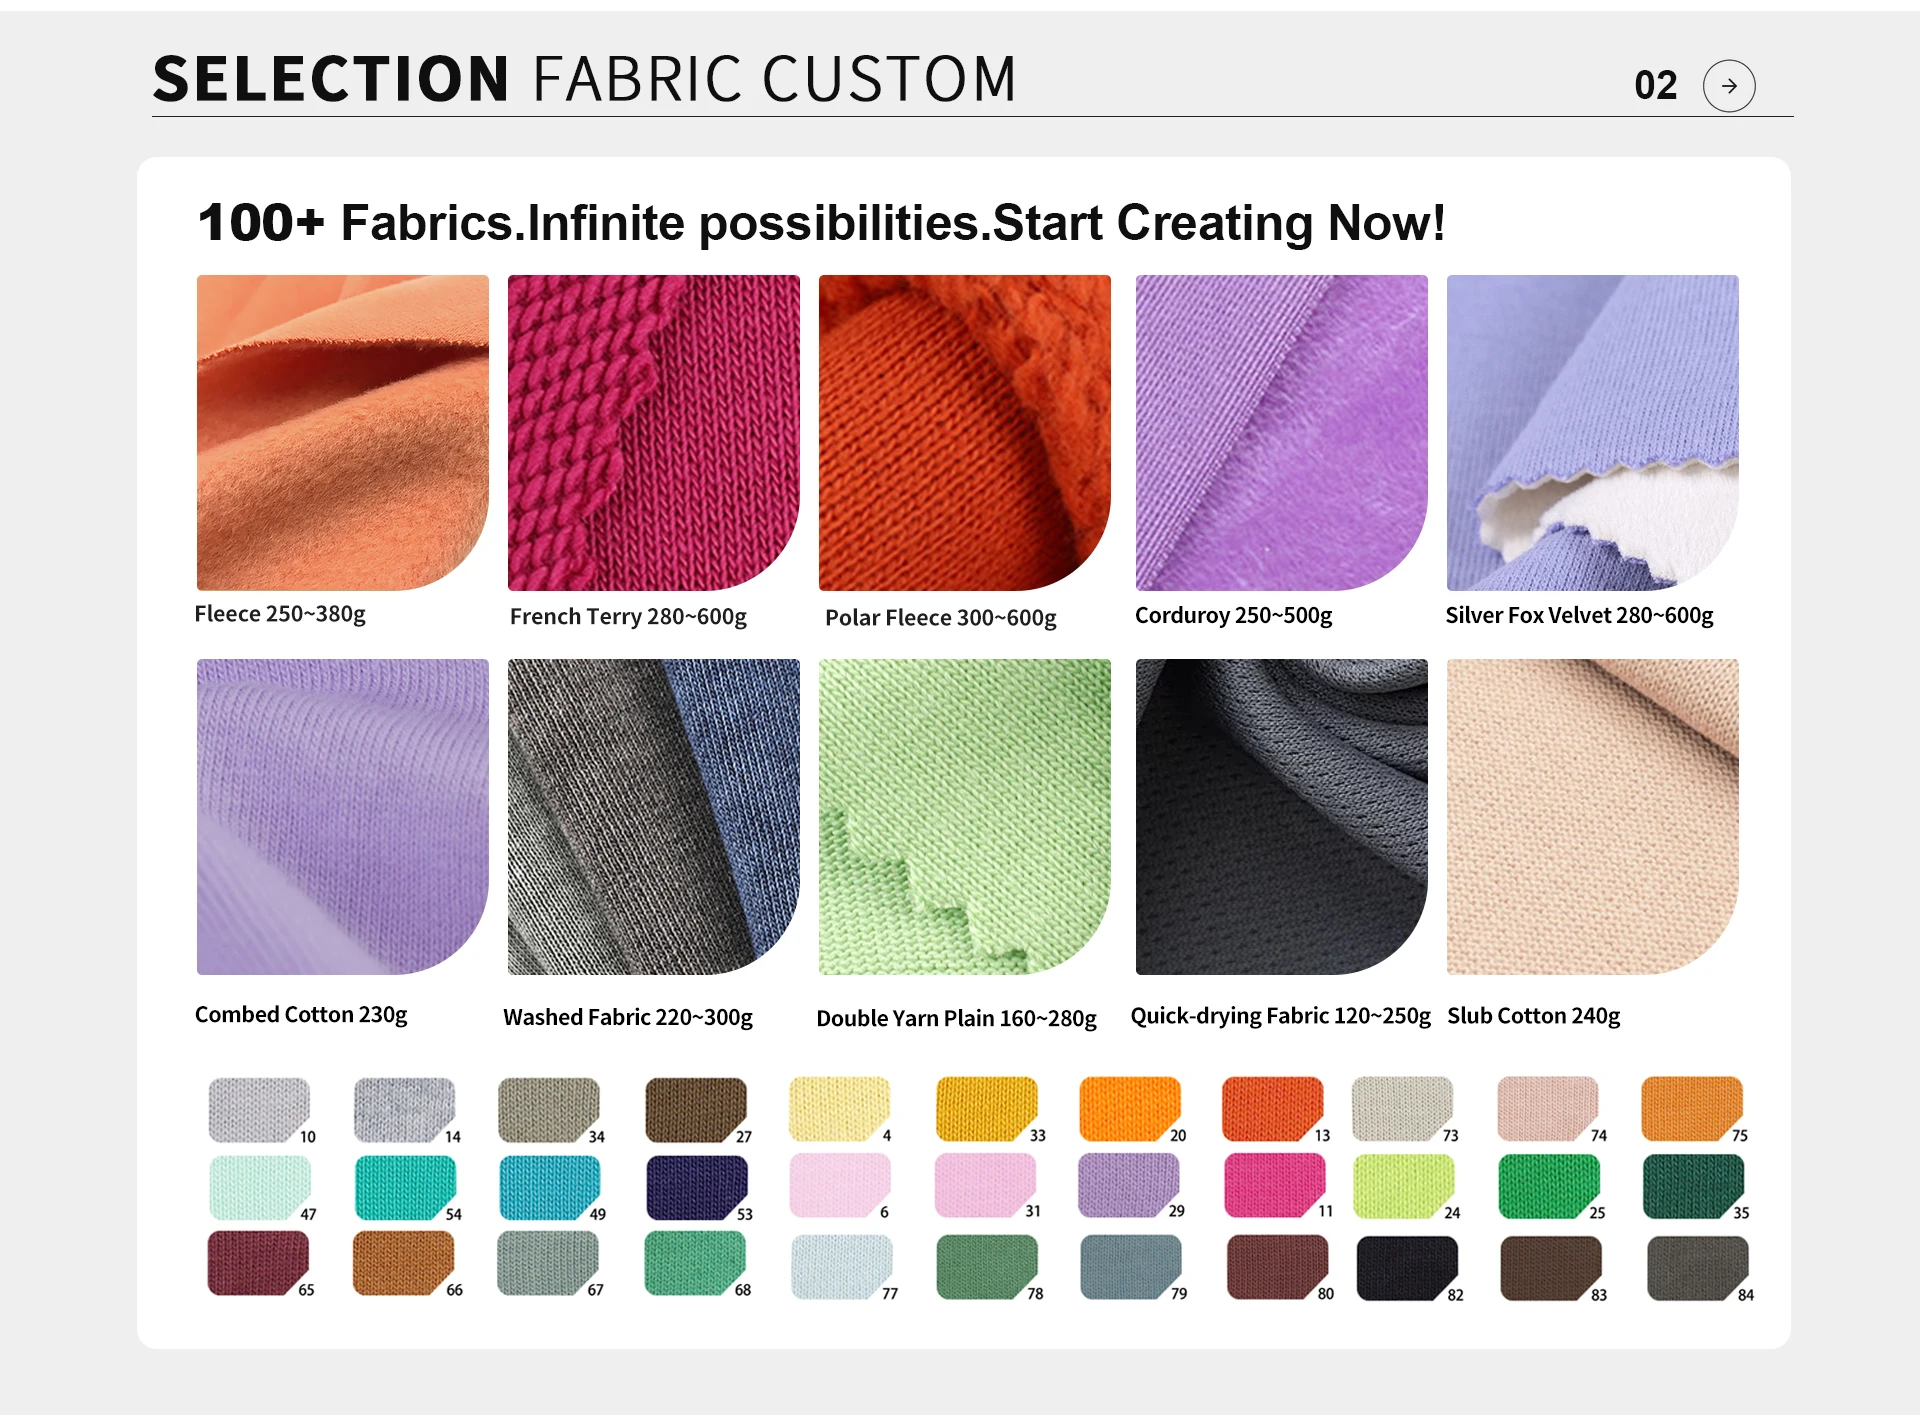Viewport: 1920px width, 1415px height.
Task: Click the Silver Fox Velvet fabric image
Action: pyautogui.click(x=1592, y=432)
